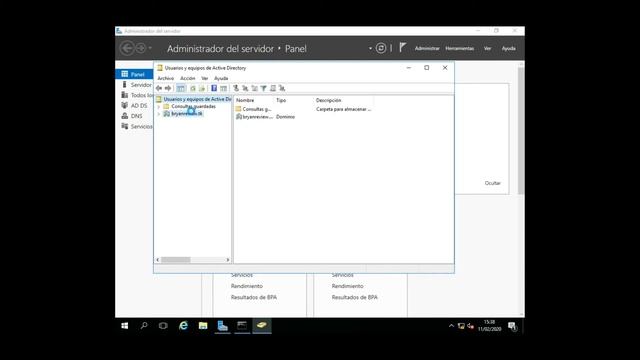Select the Servicios de archivos sidebar item
Screen dimensions: 640x360
click(x=134, y=127)
